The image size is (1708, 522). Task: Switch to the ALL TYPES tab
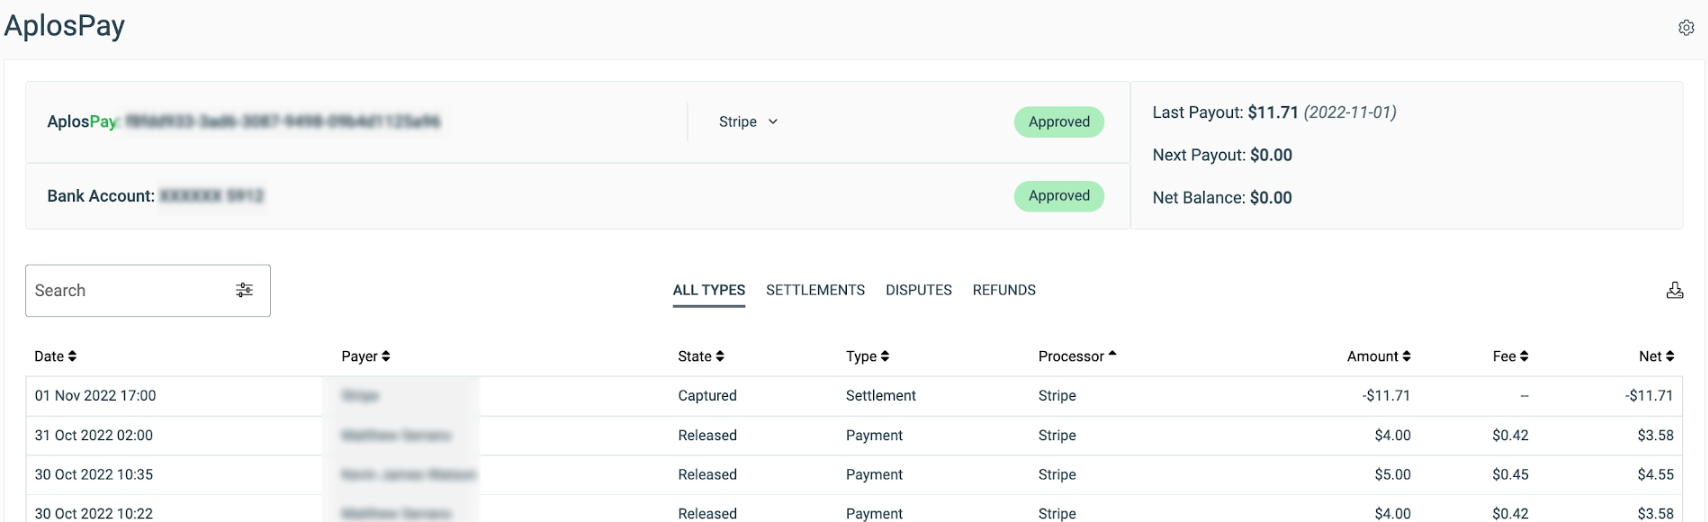click(x=709, y=290)
